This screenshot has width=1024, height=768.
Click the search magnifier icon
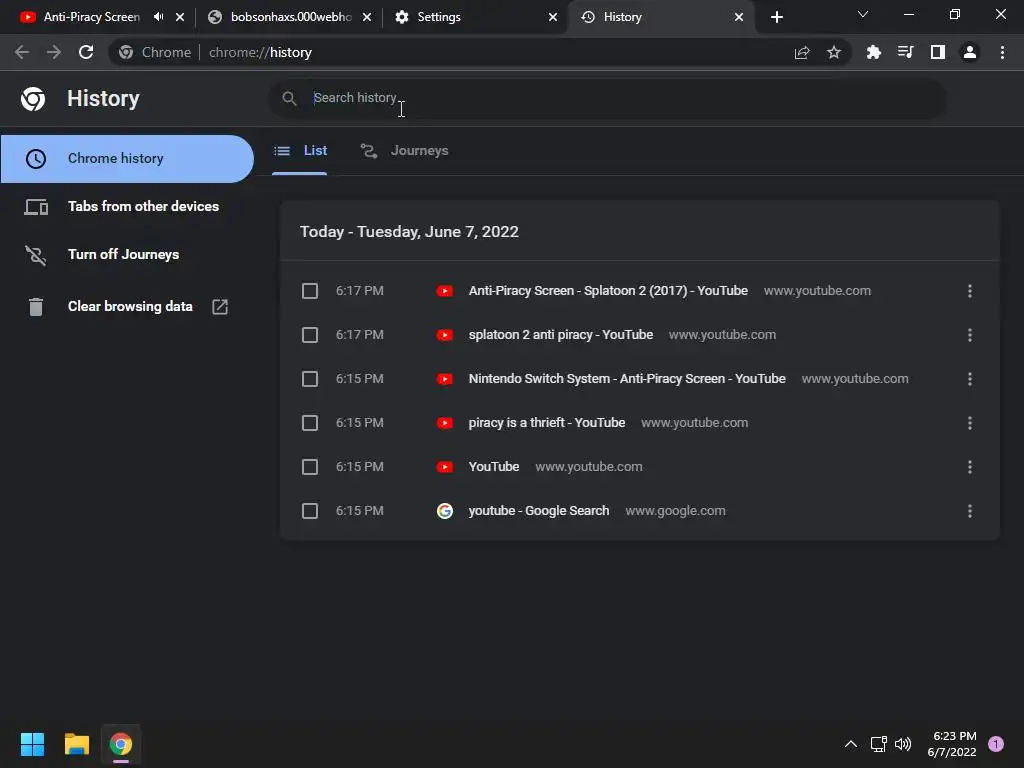[289, 98]
